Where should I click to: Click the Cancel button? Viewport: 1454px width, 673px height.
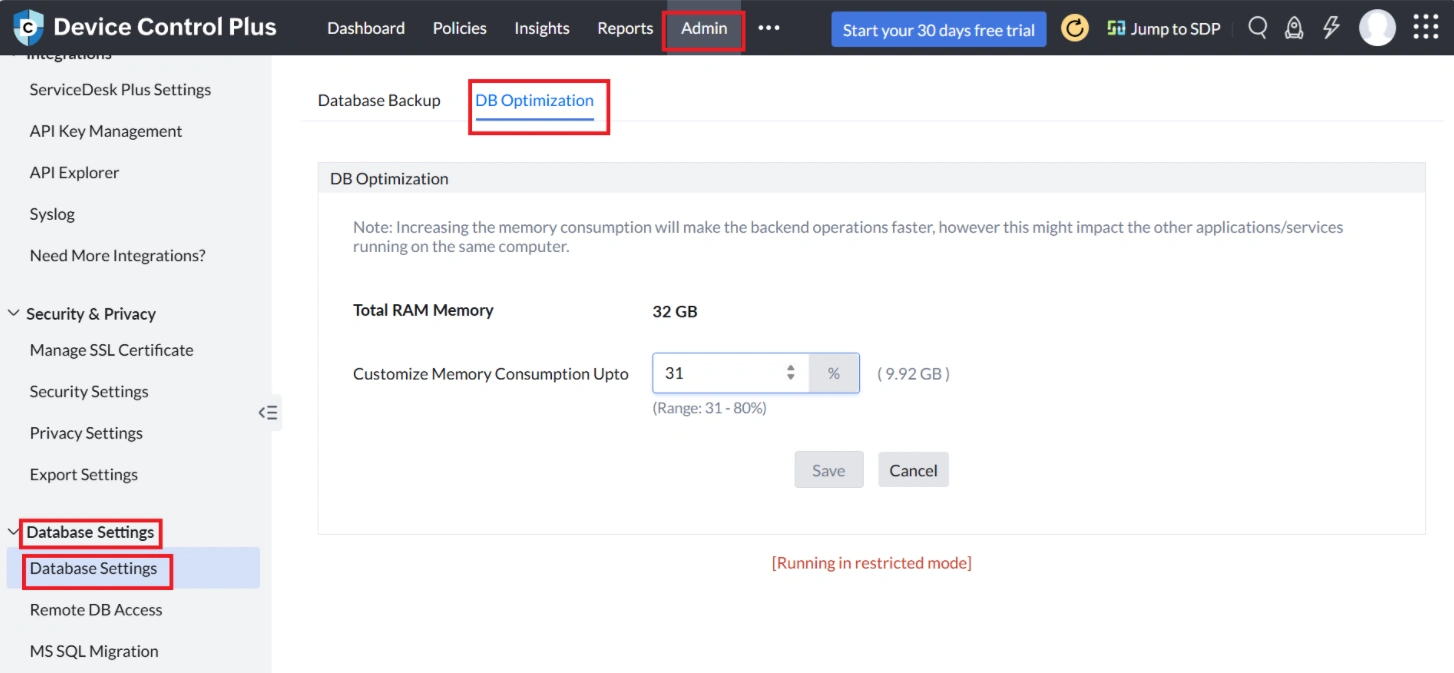(x=913, y=470)
